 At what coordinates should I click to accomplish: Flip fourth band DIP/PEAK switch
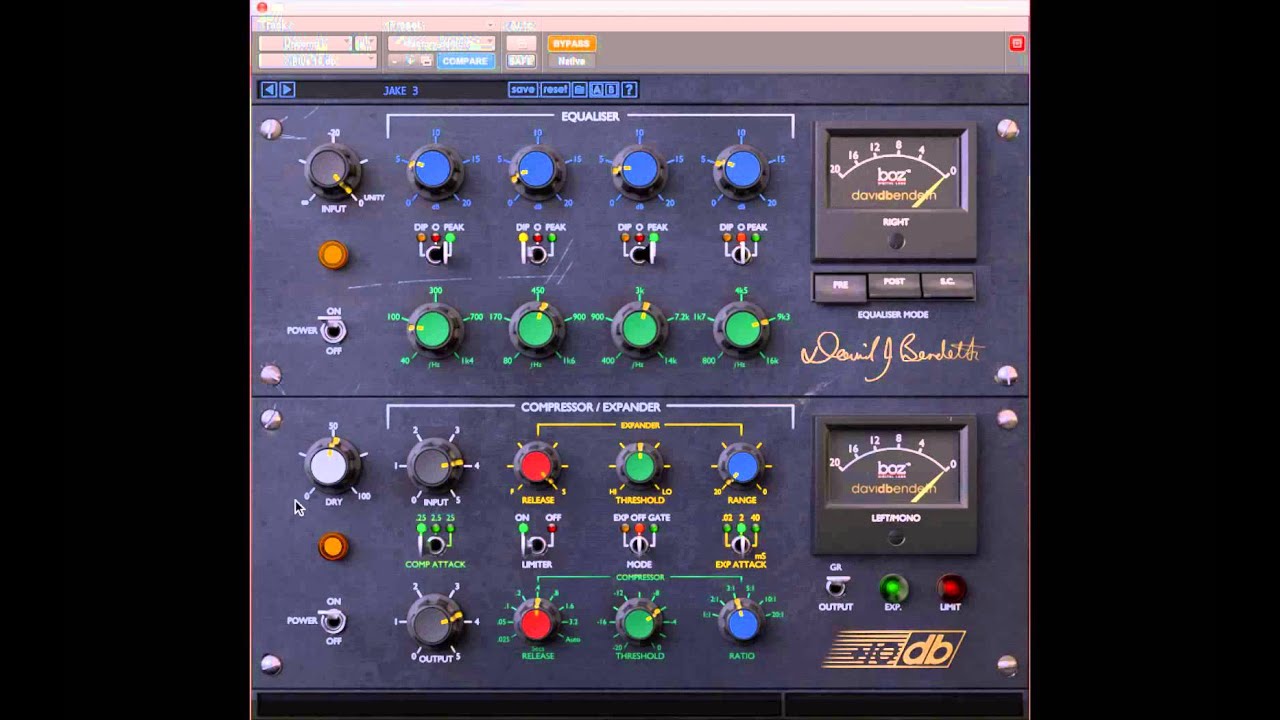point(741,253)
